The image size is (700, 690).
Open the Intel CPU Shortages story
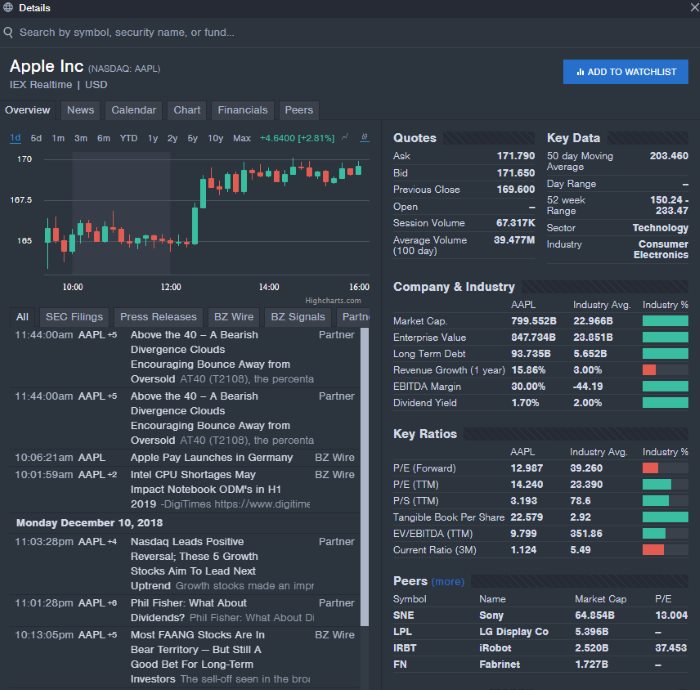click(x=205, y=489)
